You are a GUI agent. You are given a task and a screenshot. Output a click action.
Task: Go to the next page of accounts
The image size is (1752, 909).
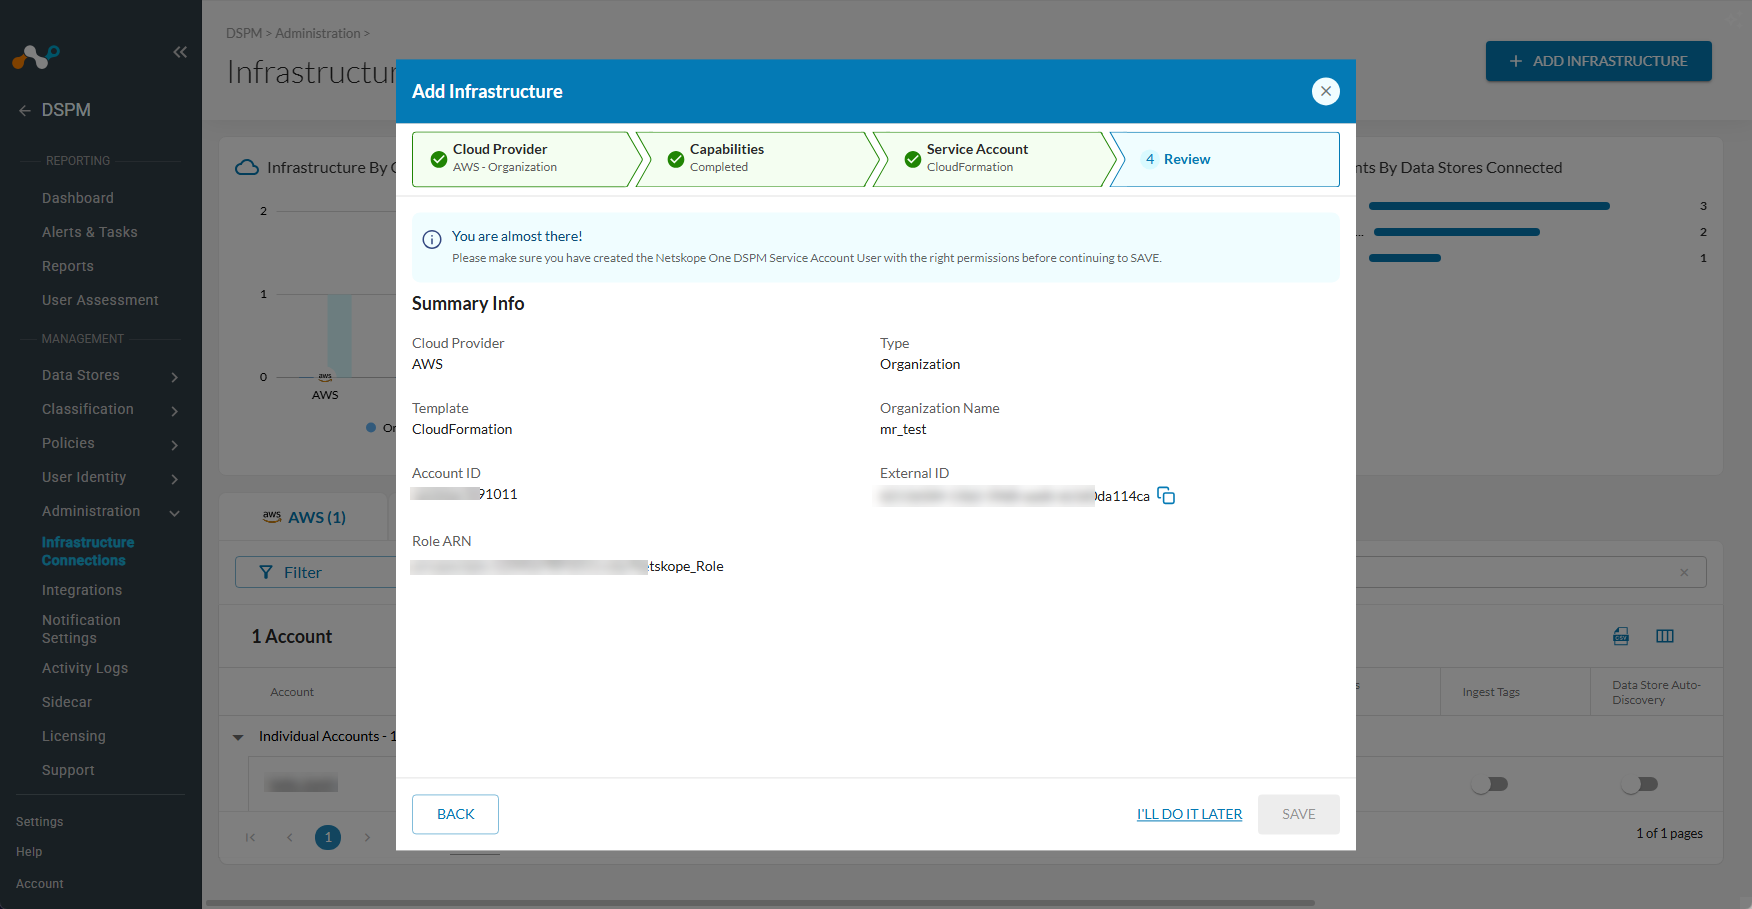click(x=367, y=837)
